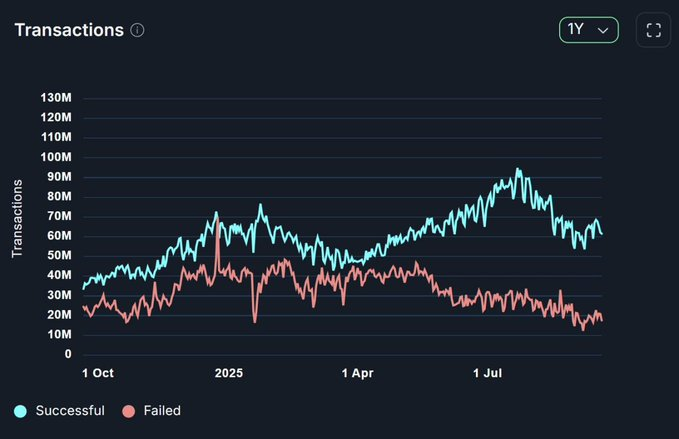Open the 1Y time range dropdown
The image size is (679, 439).
click(x=588, y=30)
